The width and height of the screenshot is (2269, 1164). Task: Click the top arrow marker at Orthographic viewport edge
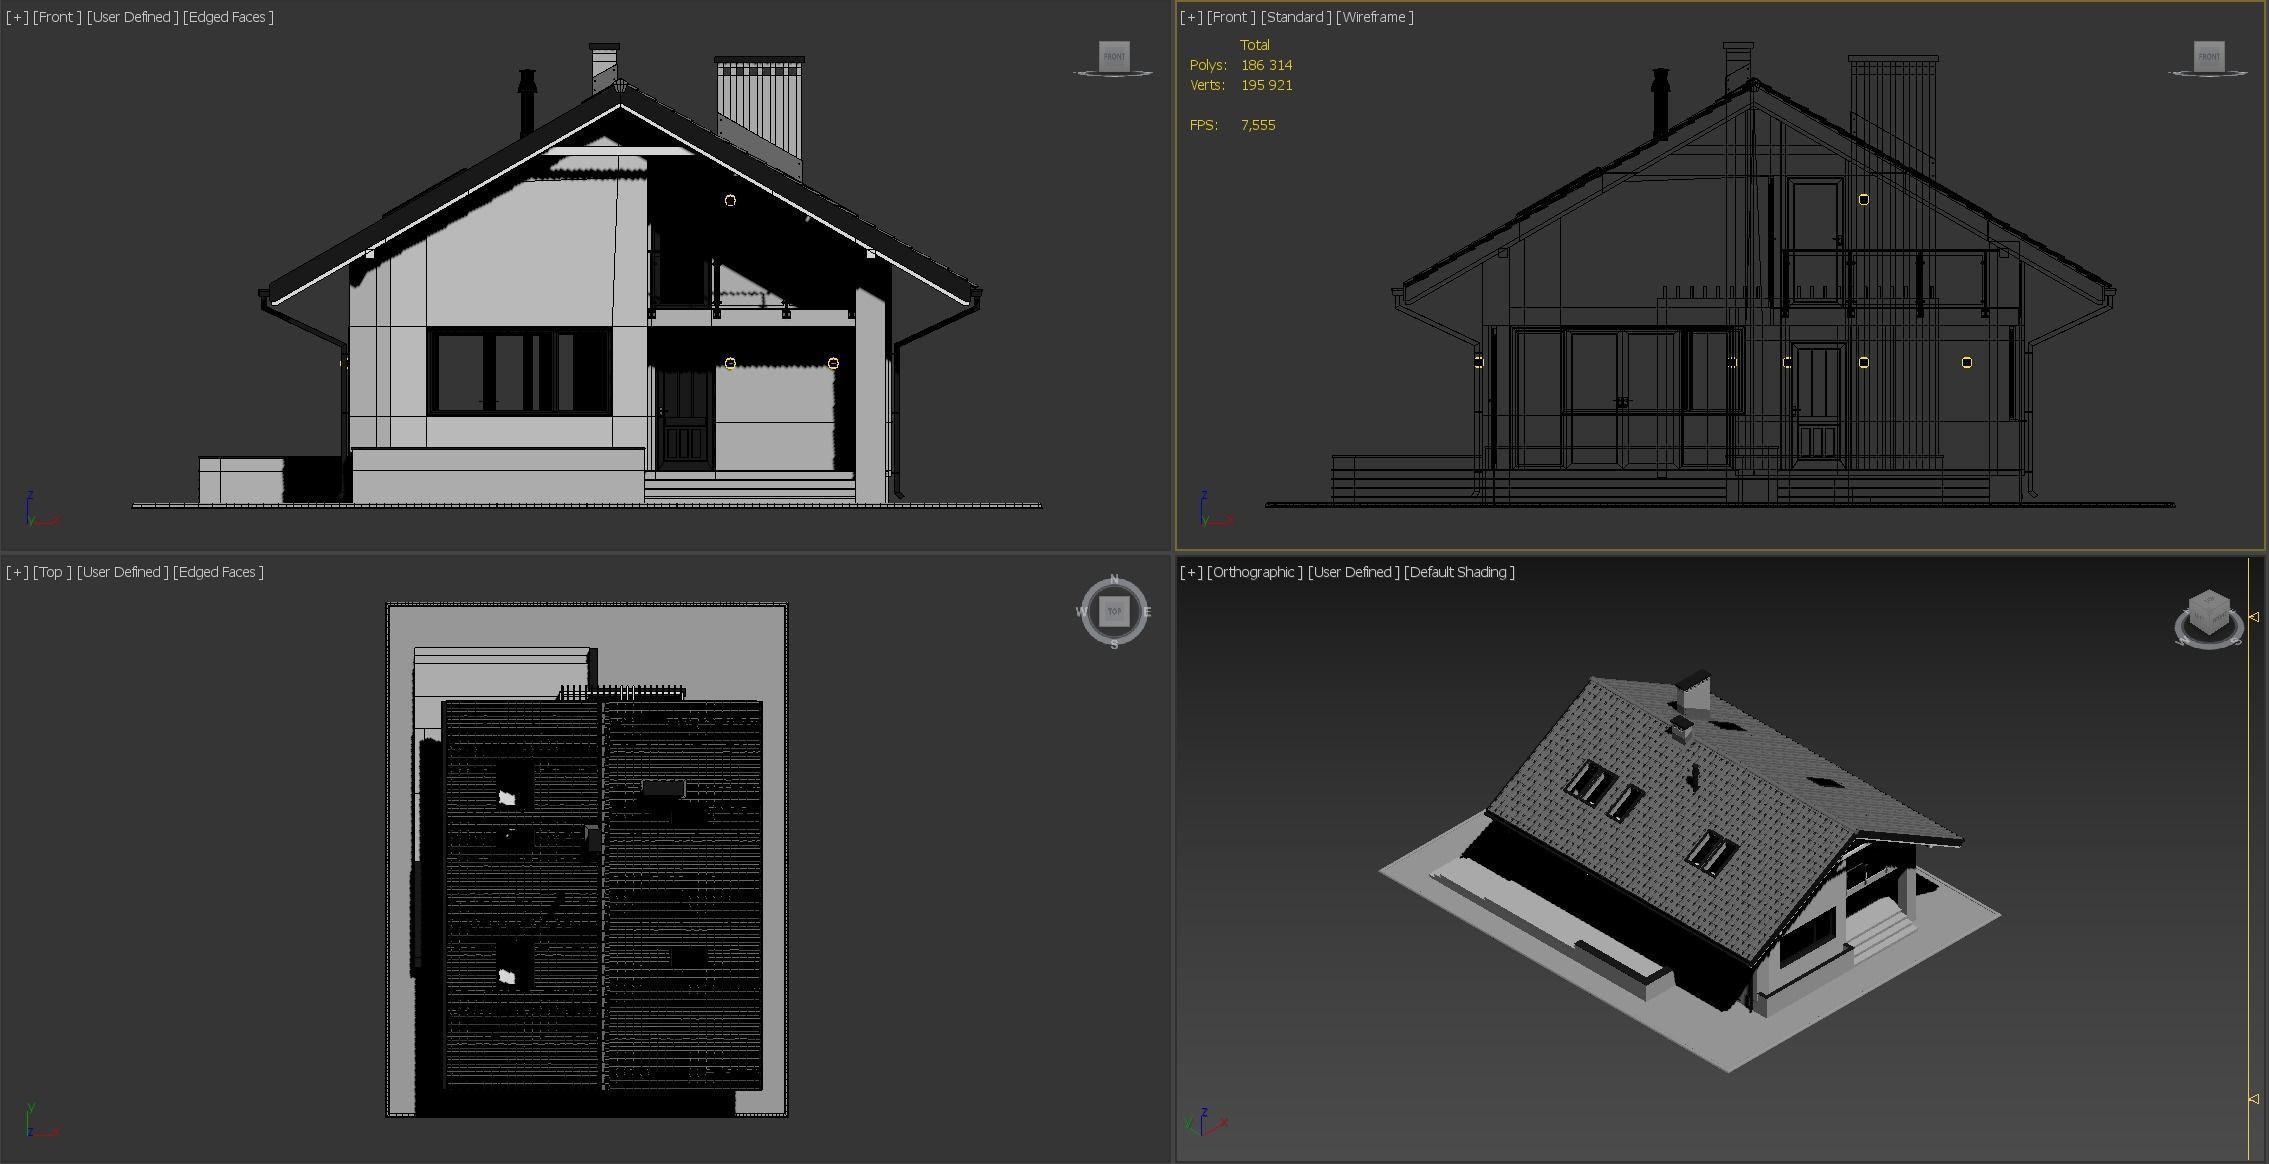(2254, 617)
